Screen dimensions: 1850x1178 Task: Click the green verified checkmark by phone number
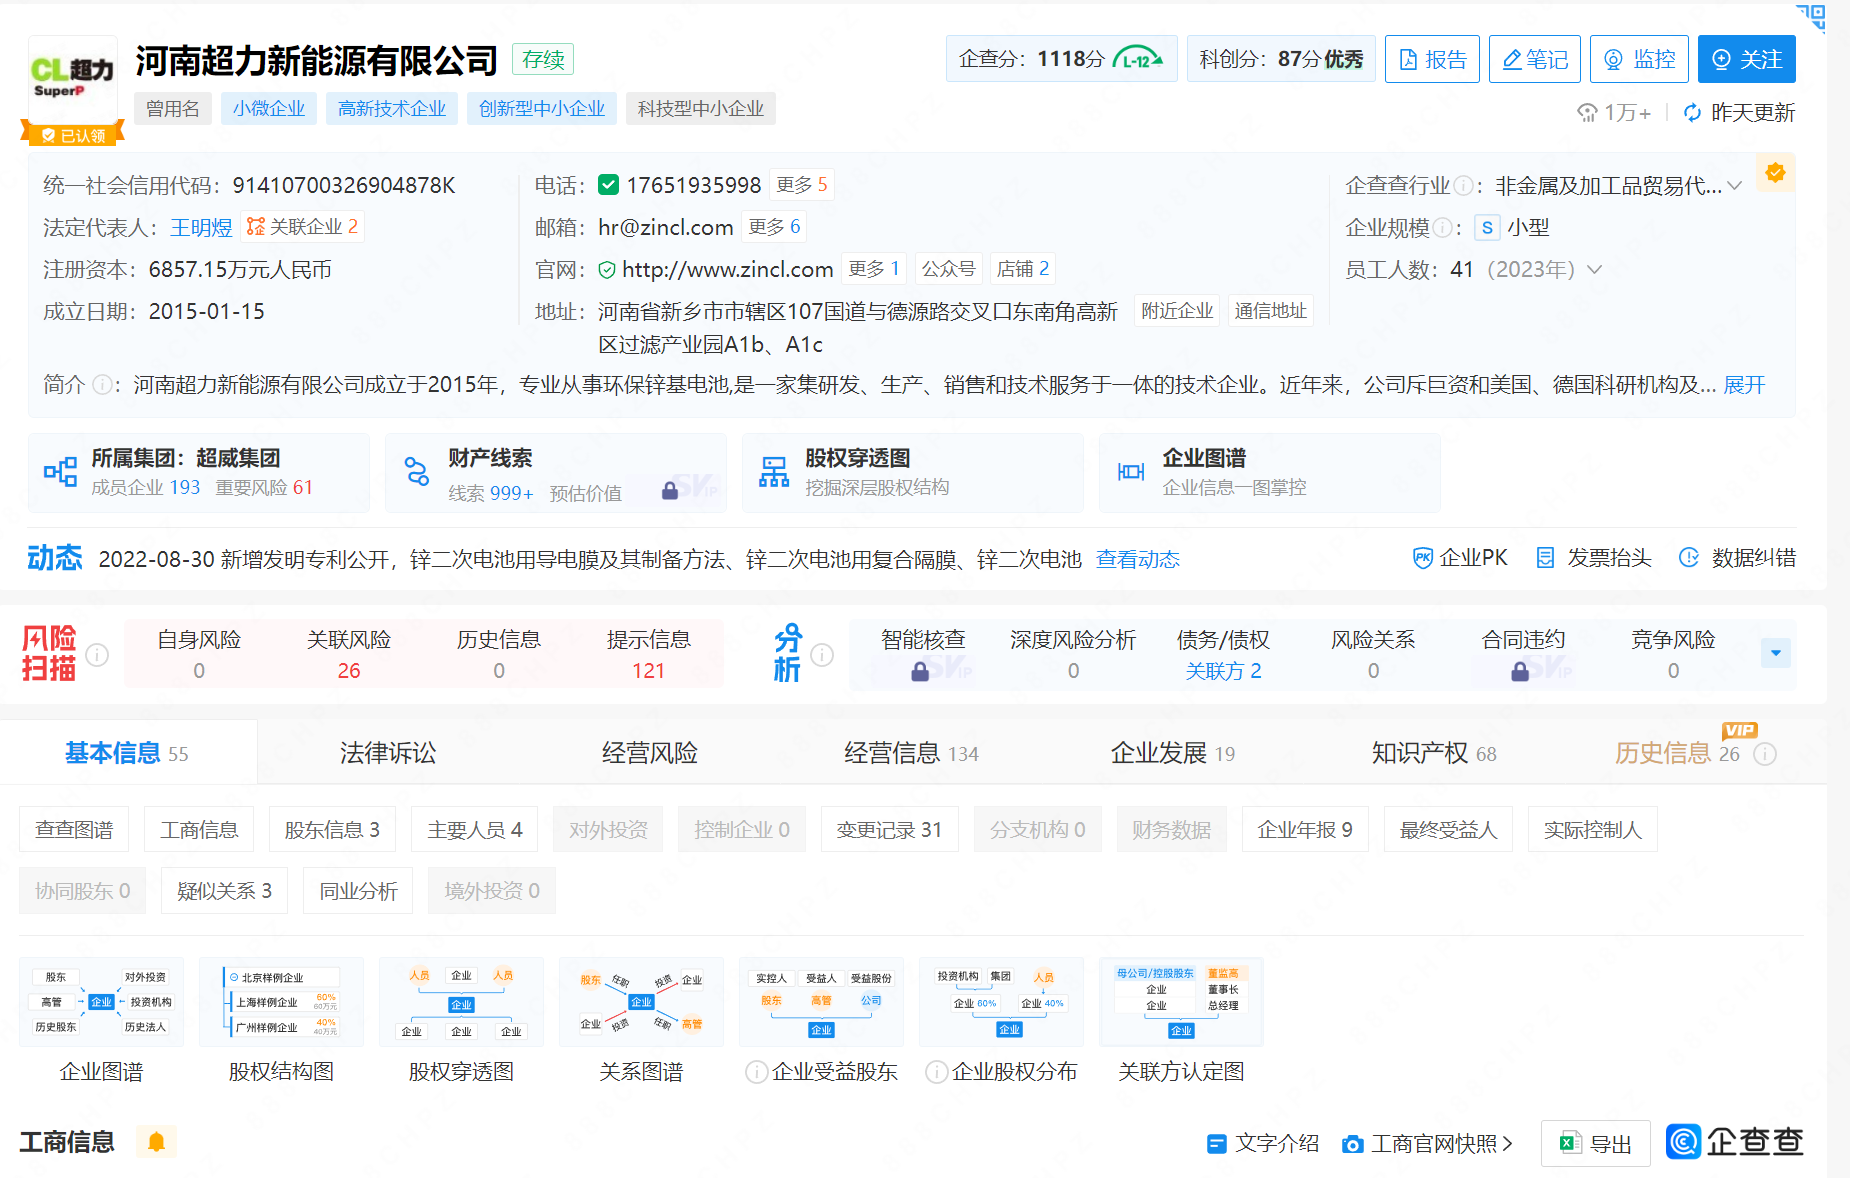[608, 185]
